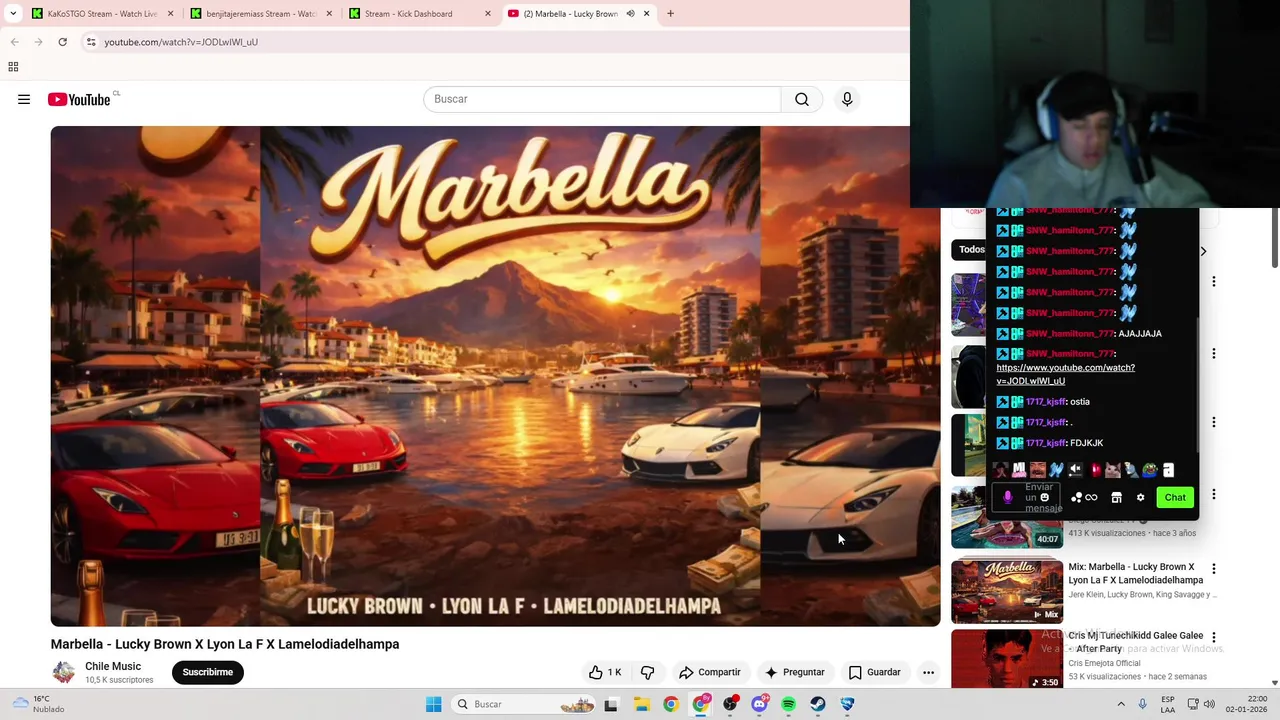Close the Stream - Kick Dashboard tab
The width and height of the screenshot is (1280, 720).
click(x=488, y=14)
